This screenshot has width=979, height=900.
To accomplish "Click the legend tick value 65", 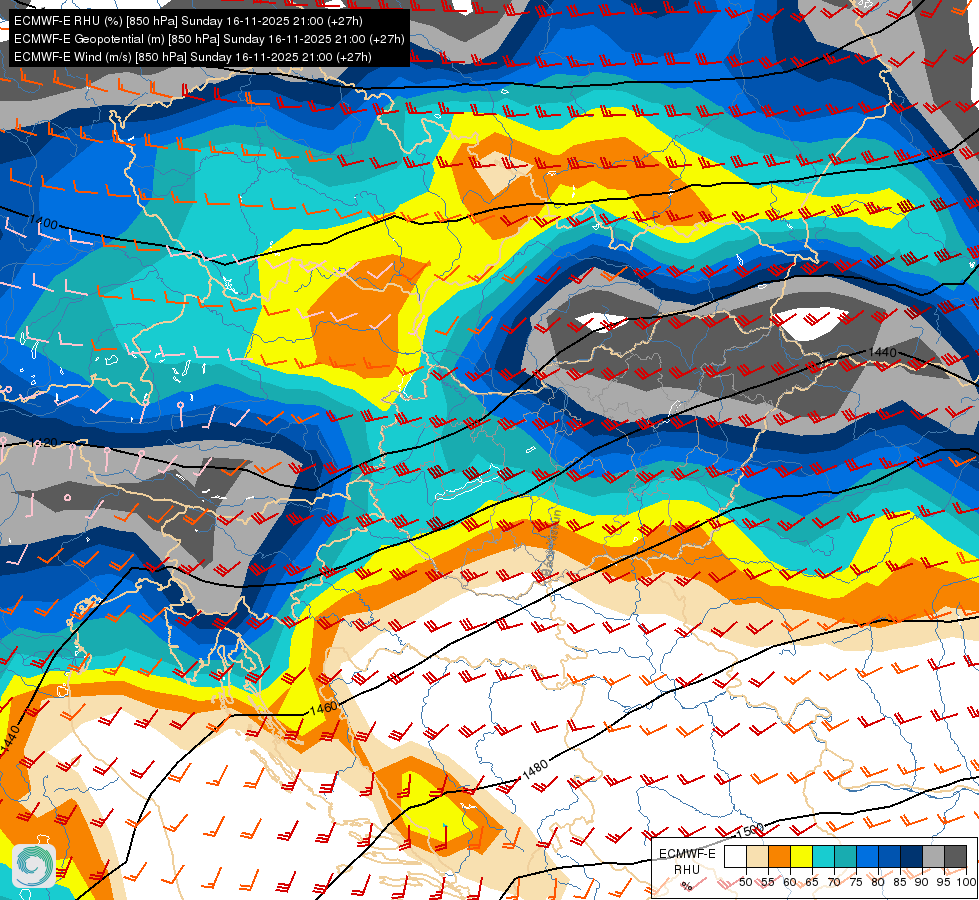I will (812, 883).
